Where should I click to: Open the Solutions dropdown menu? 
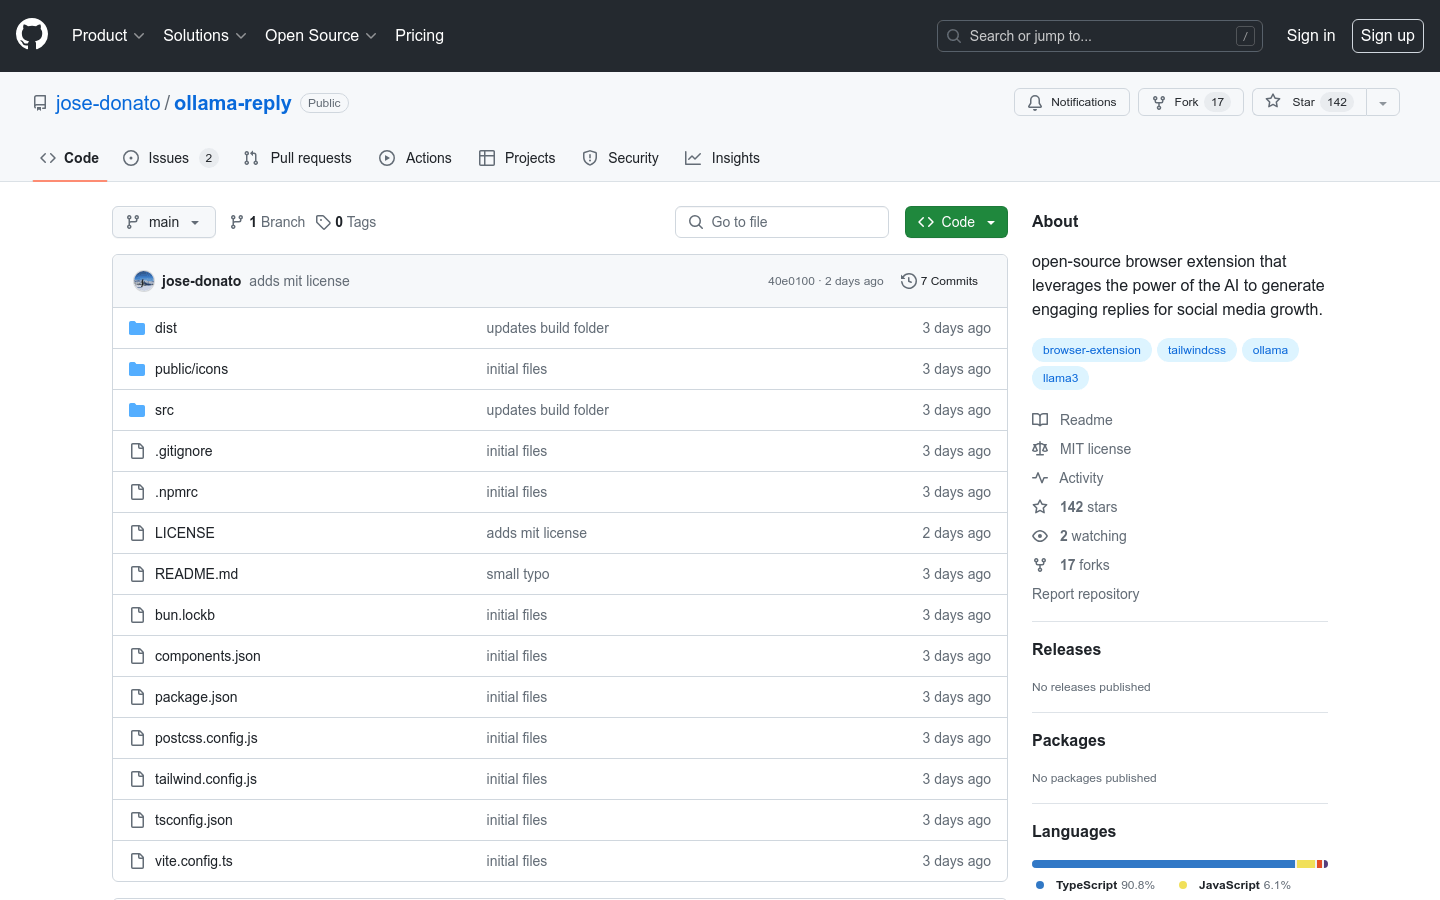204,35
